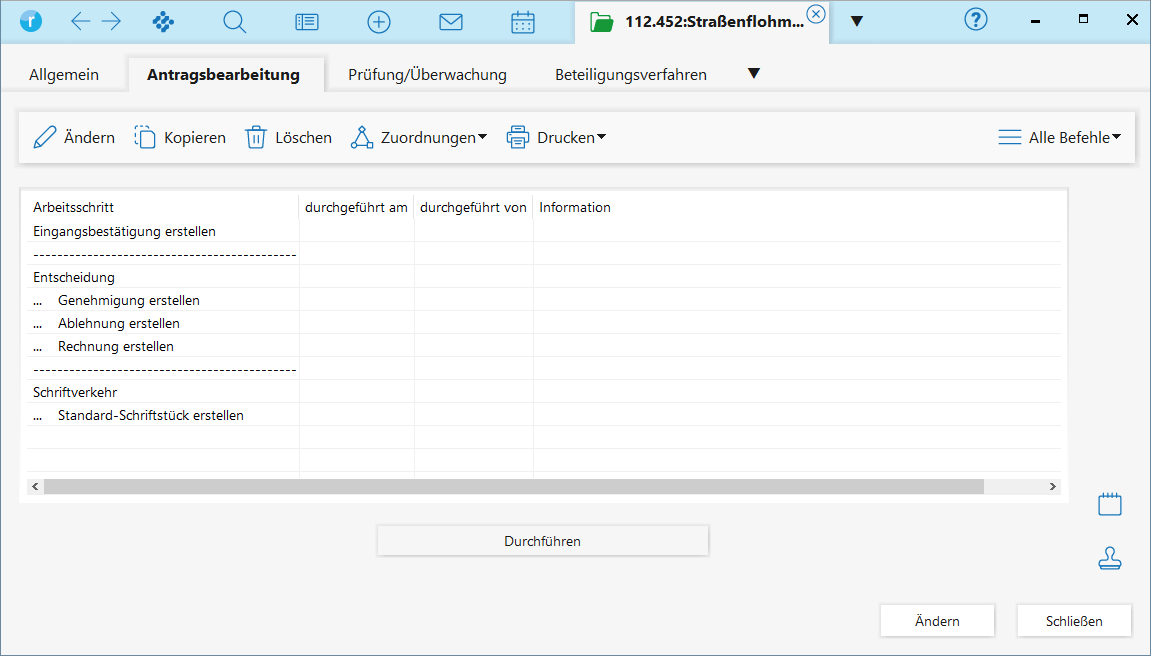The height and width of the screenshot is (656, 1151).
Task: Open the Beteiligungsverfahren tab
Action: 631,75
